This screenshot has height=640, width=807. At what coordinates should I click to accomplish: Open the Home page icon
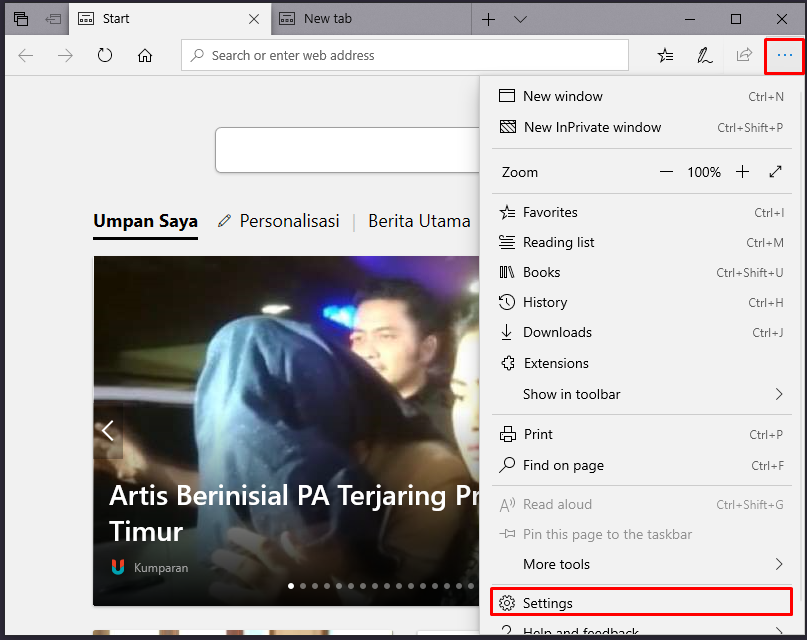point(145,56)
